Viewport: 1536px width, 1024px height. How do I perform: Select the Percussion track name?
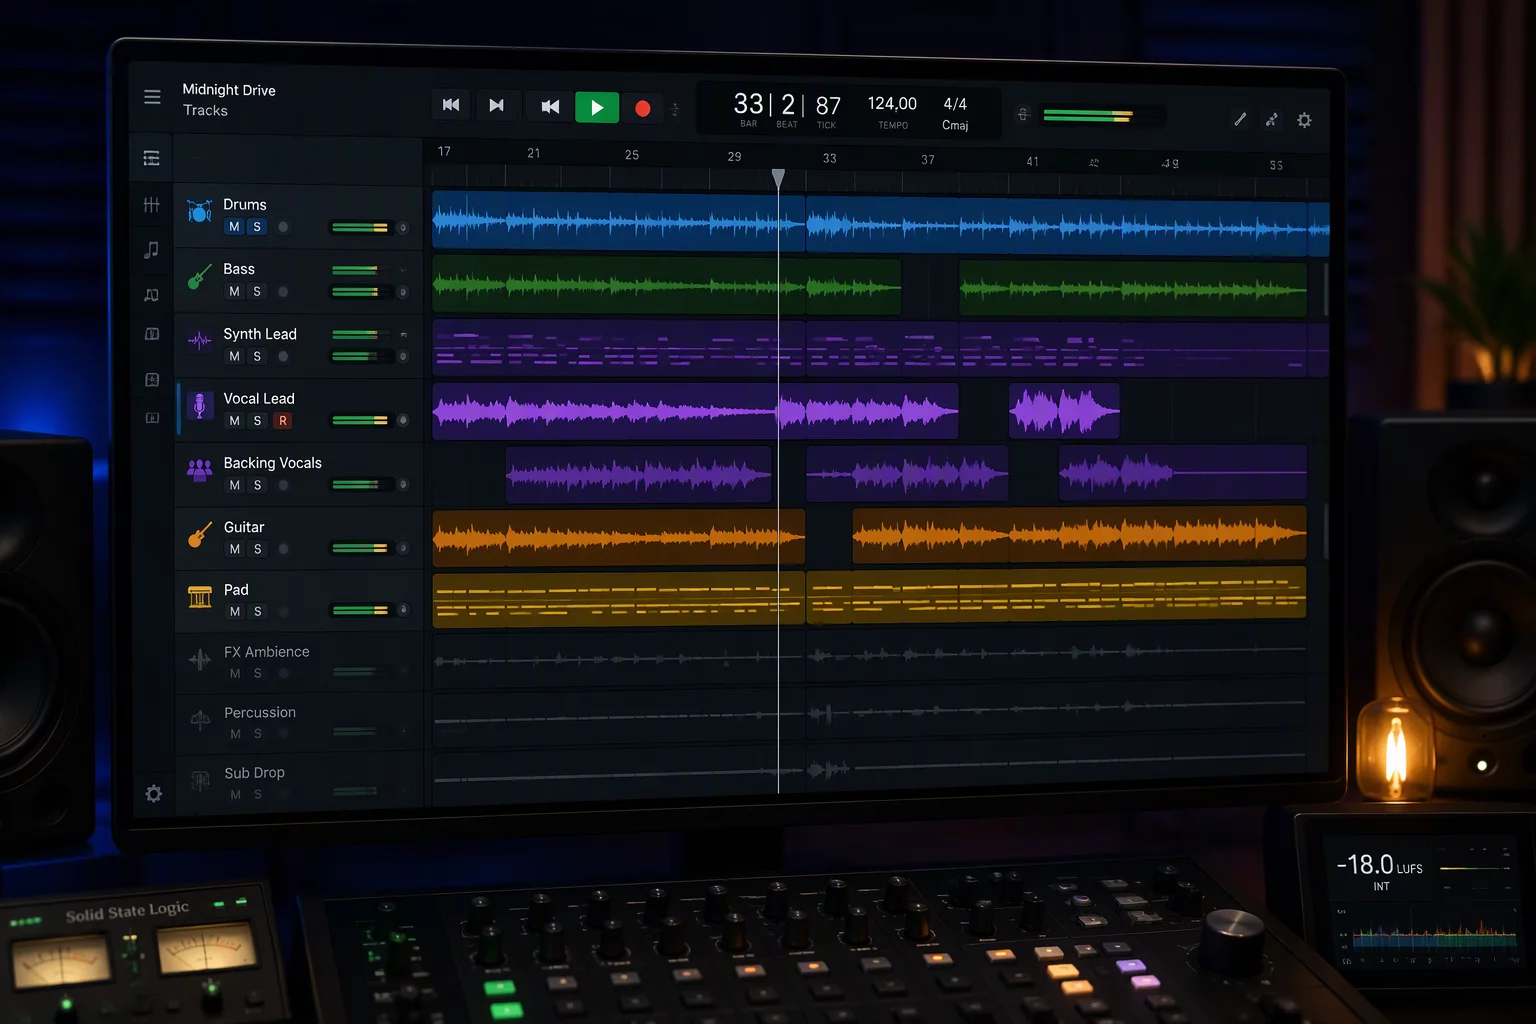[260, 713]
